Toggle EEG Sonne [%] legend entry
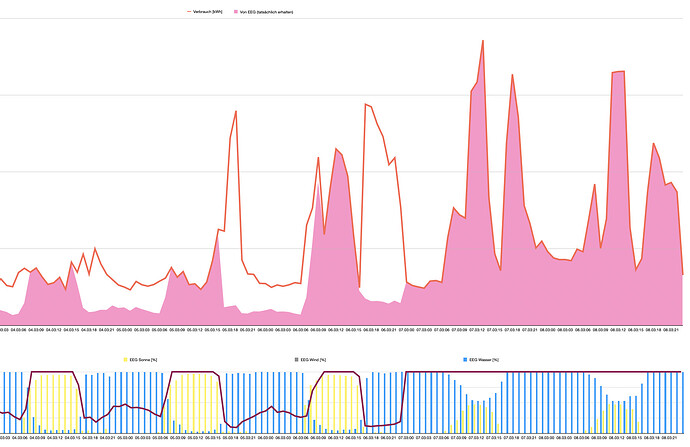The height and width of the screenshot is (447, 690). (140, 359)
